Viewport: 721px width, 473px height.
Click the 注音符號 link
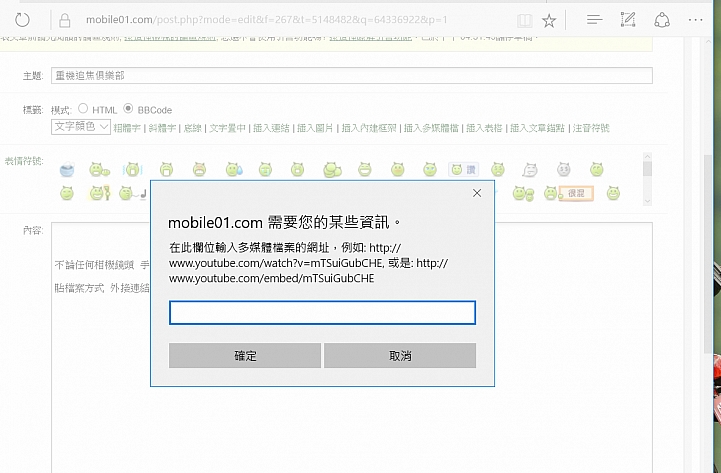pyautogui.click(x=591, y=128)
